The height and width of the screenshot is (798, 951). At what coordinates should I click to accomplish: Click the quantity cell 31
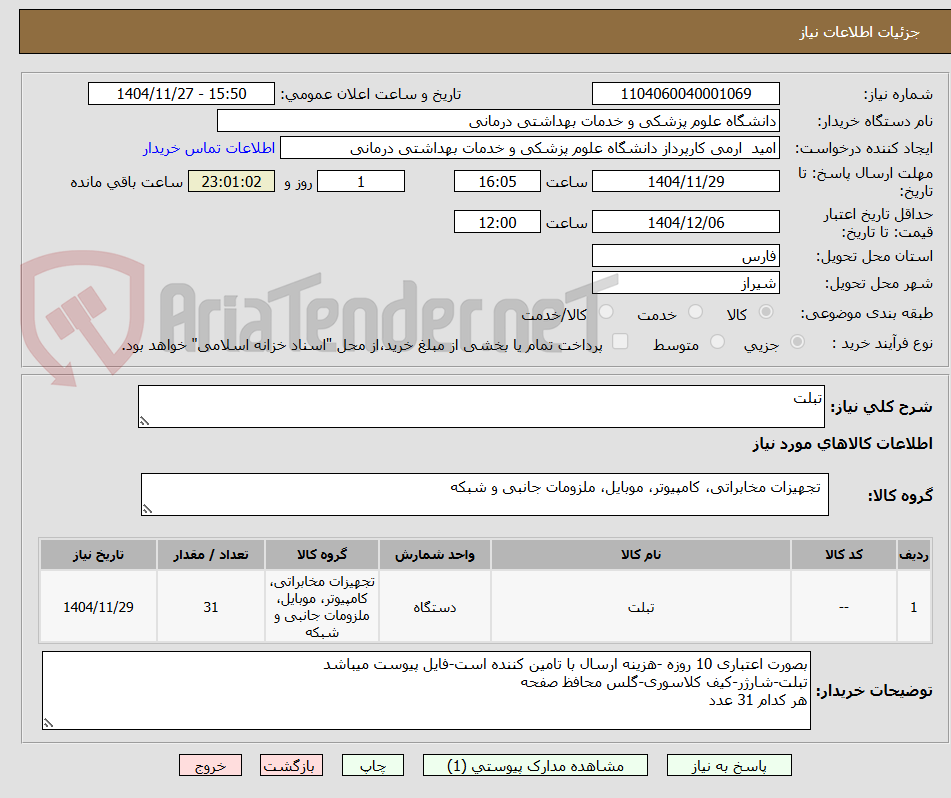point(210,606)
